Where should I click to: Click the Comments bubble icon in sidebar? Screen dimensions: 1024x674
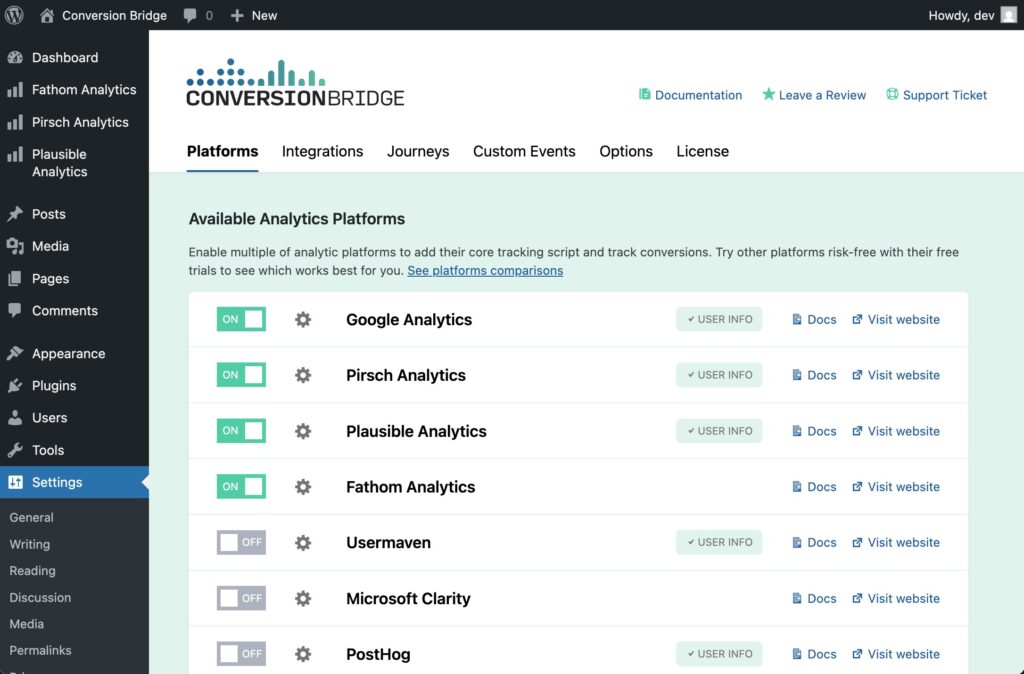[x=15, y=311]
